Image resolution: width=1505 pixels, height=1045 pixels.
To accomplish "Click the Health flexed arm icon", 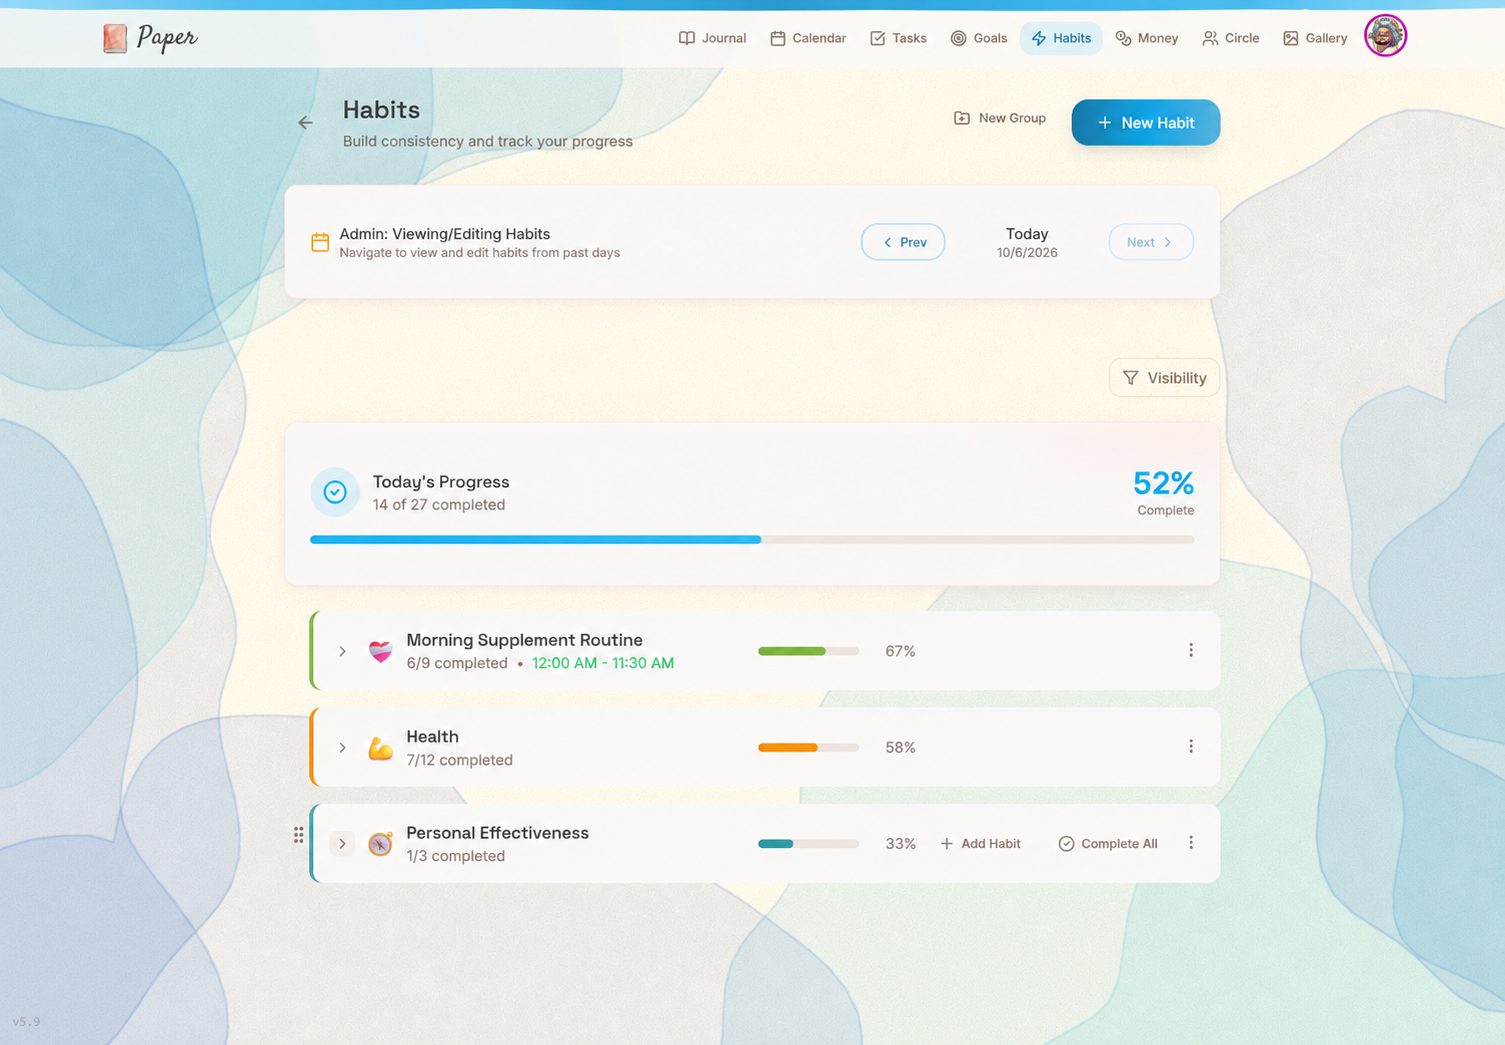I will (x=380, y=747).
